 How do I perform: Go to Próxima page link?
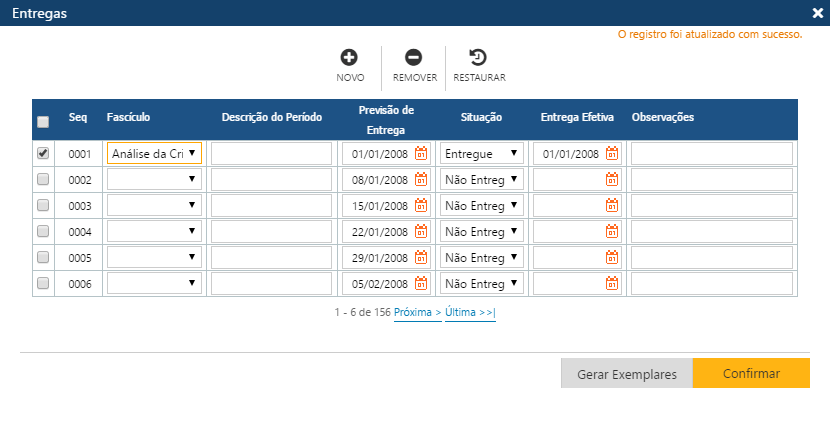[x=417, y=312]
